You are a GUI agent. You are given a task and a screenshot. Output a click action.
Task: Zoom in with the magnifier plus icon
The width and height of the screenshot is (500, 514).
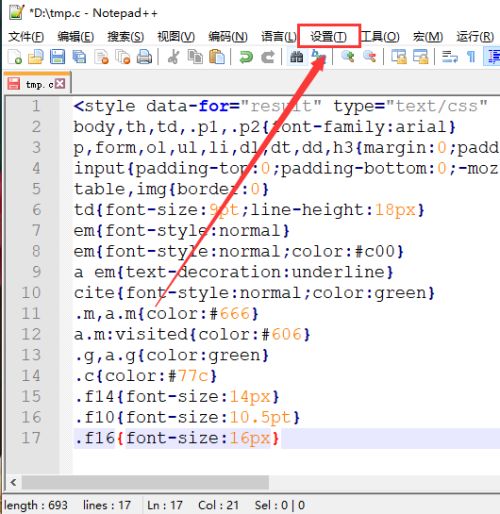click(348, 57)
